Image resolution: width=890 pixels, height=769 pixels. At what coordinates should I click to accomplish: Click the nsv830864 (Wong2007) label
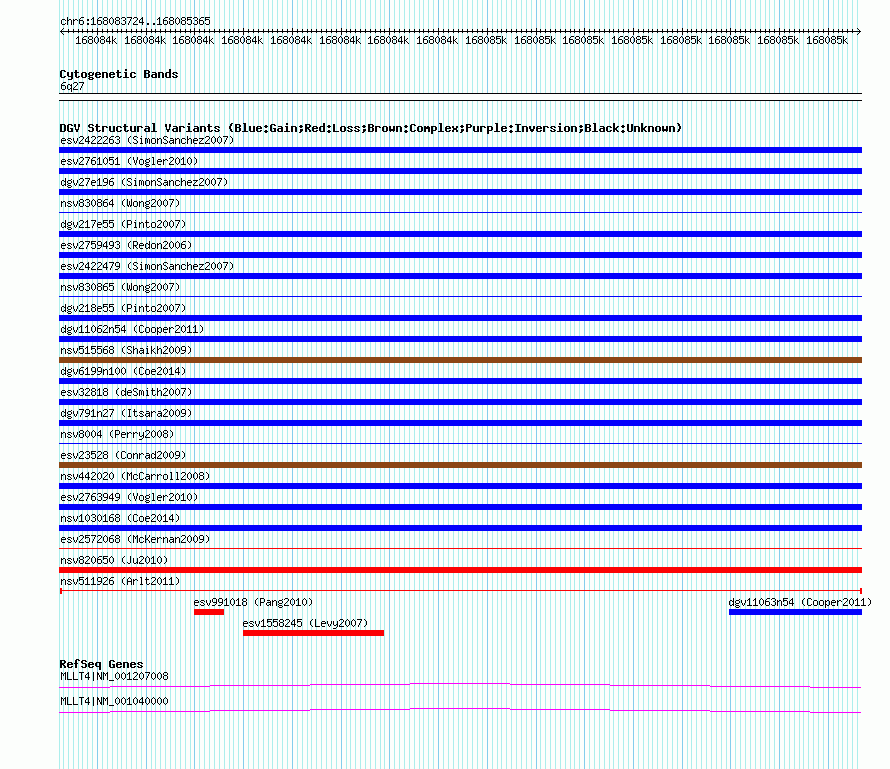[x=120, y=203]
